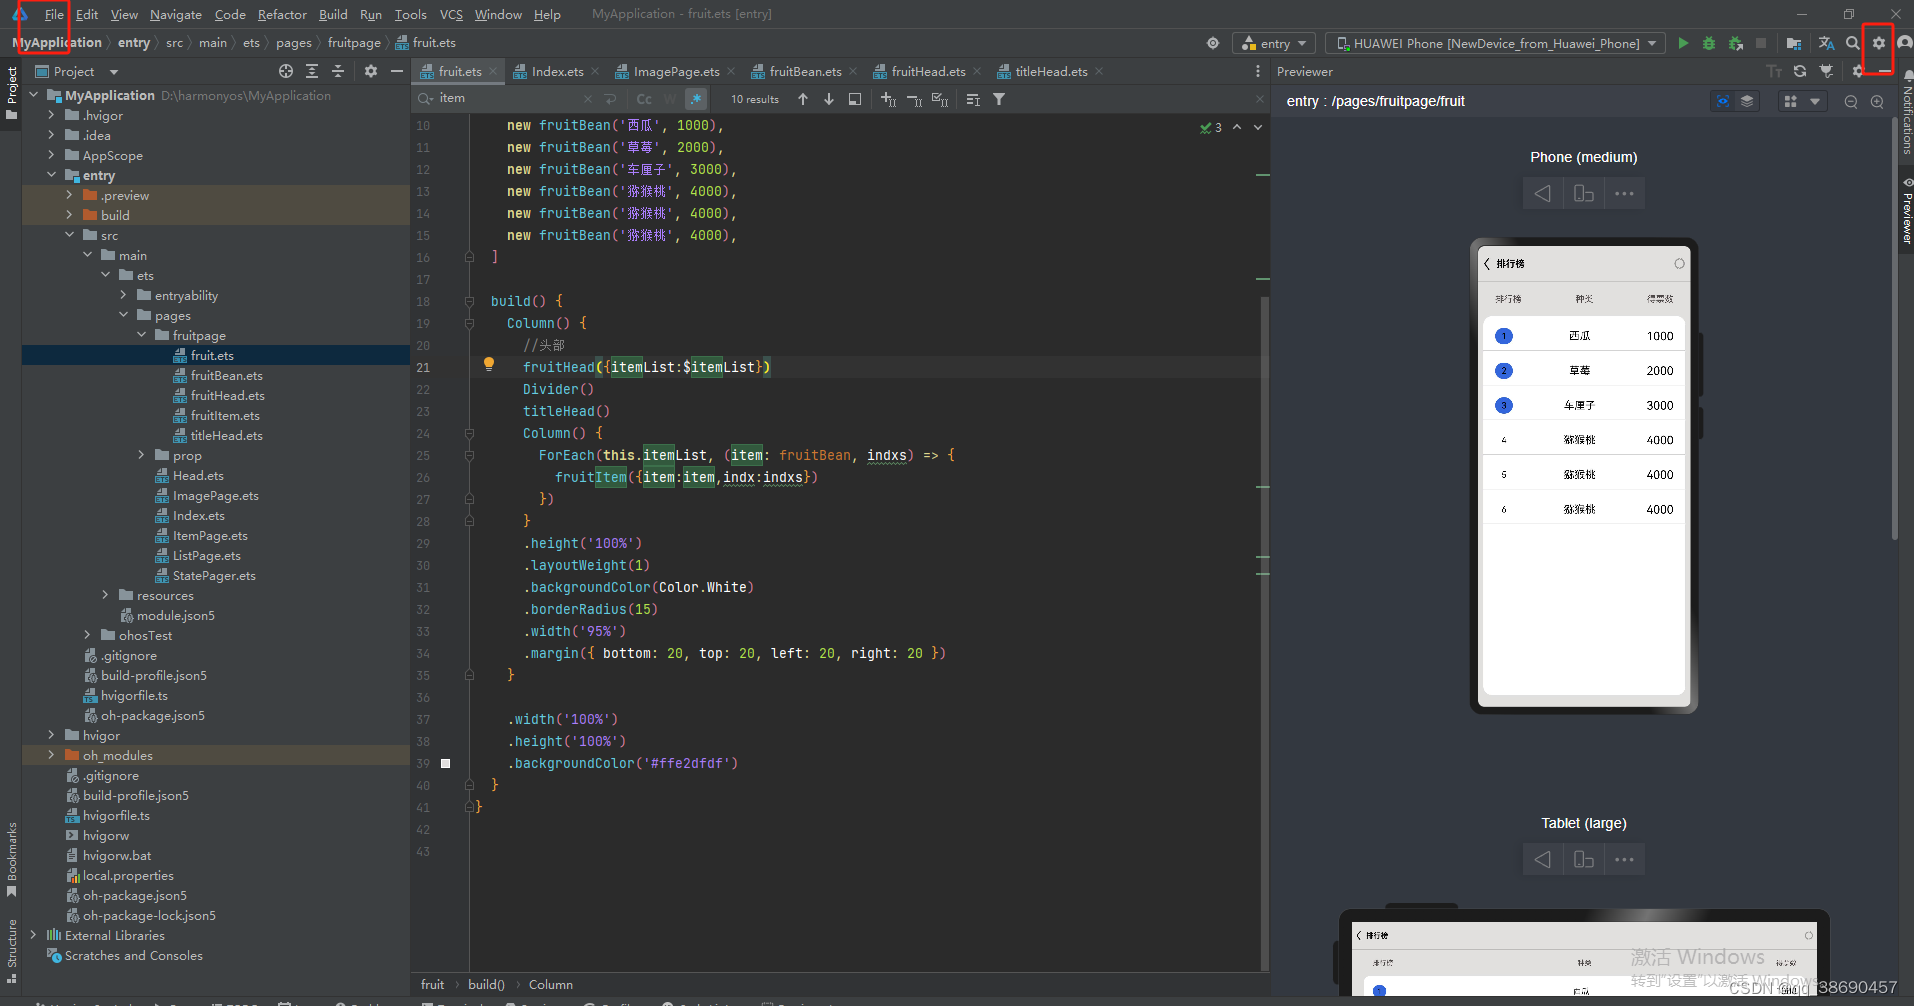Hide the Project tool window
The image size is (1914, 1006).
pyautogui.click(x=397, y=71)
